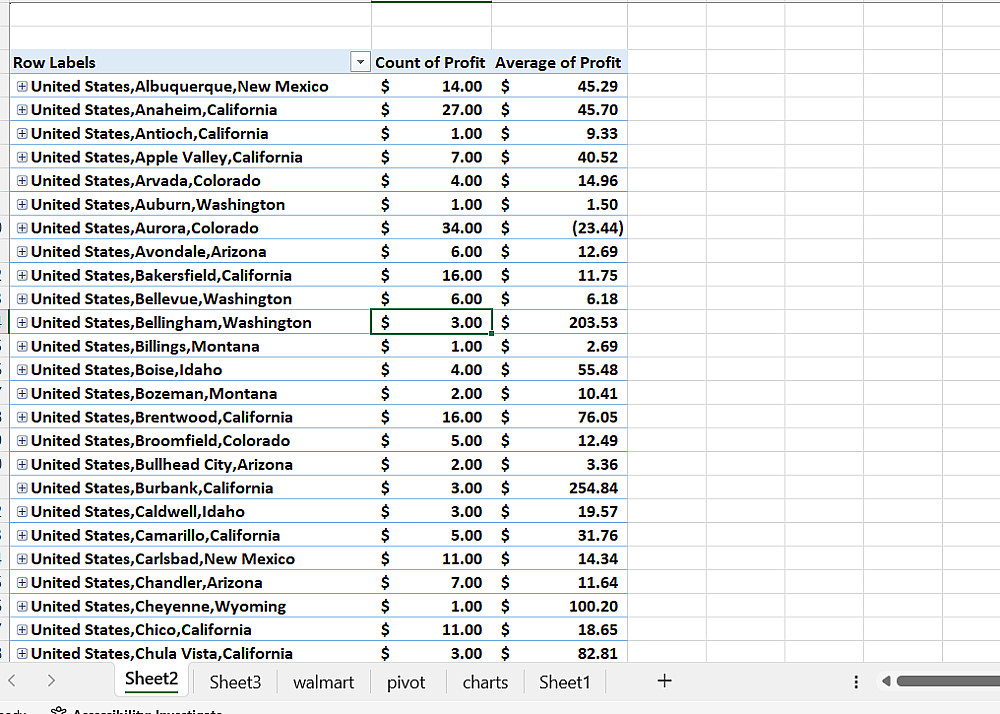Select Anaheim count cell showing 27.00
1000x714 pixels.
coord(431,110)
